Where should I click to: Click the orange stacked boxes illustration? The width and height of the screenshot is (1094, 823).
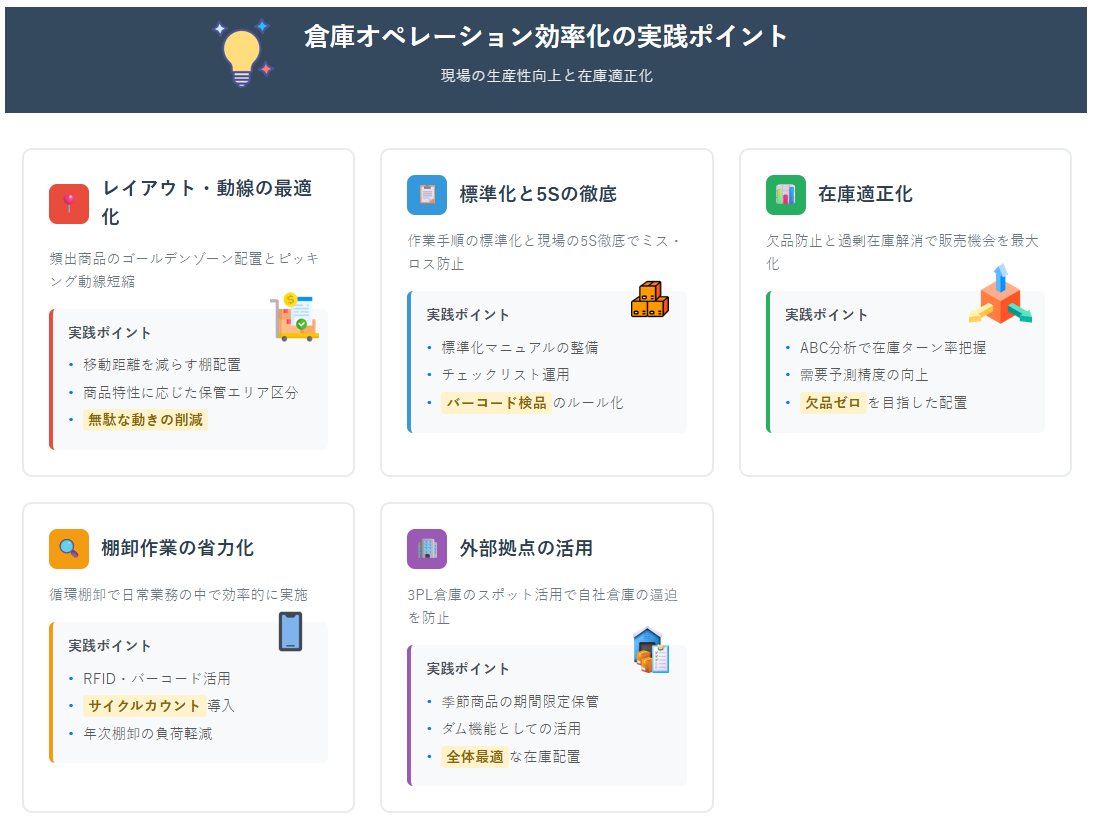pyautogui.click(x=650, y=299)
